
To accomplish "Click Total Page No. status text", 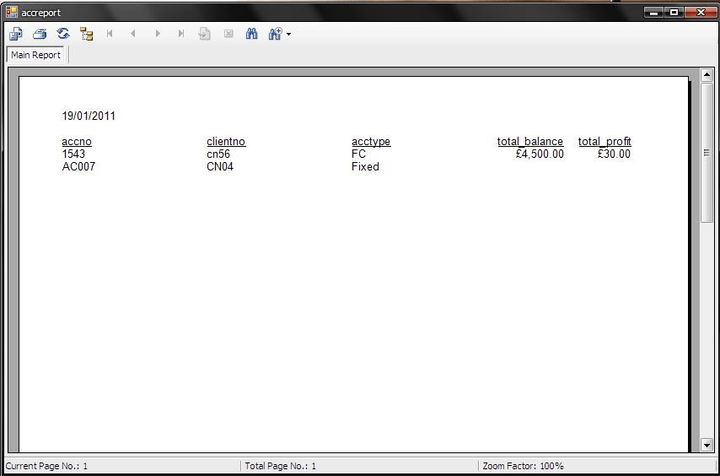I will coord(280,466).
